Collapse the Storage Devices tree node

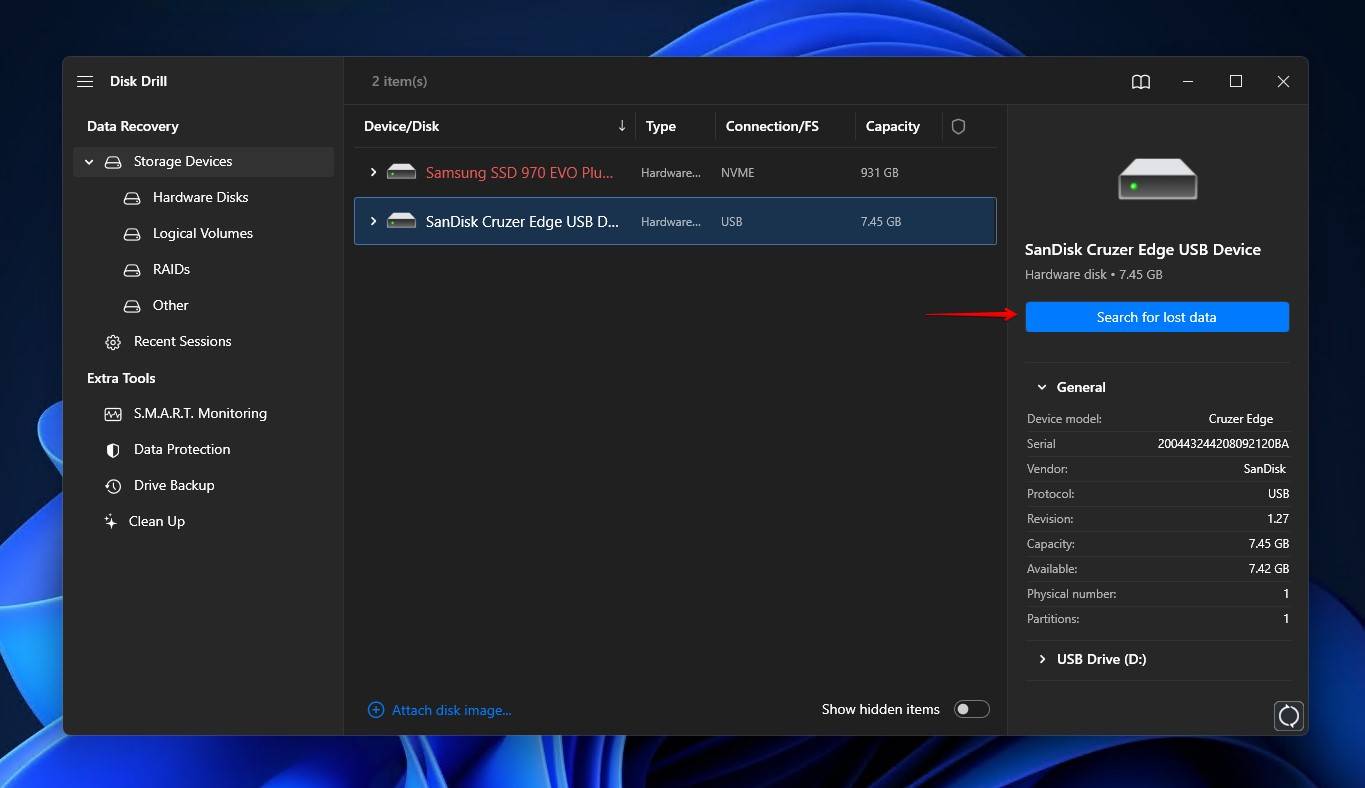pyautogui.click(x=89, y=162)
